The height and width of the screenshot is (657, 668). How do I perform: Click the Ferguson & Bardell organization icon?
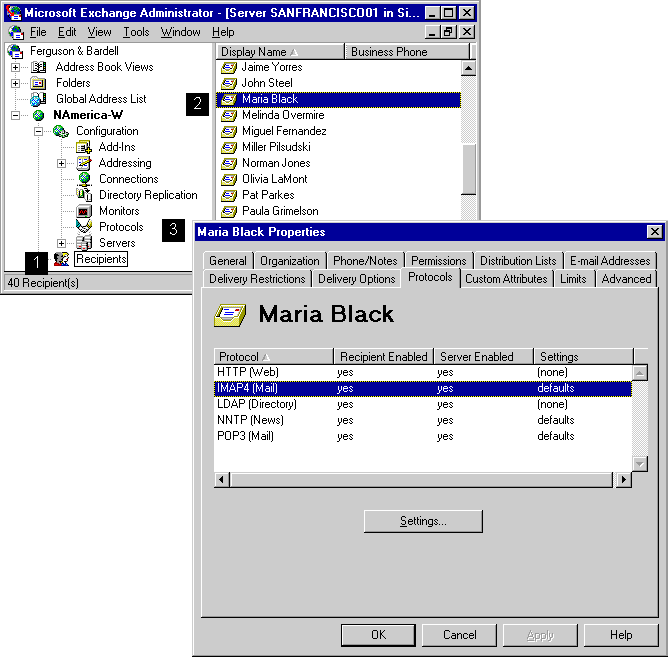pos(15,51)
